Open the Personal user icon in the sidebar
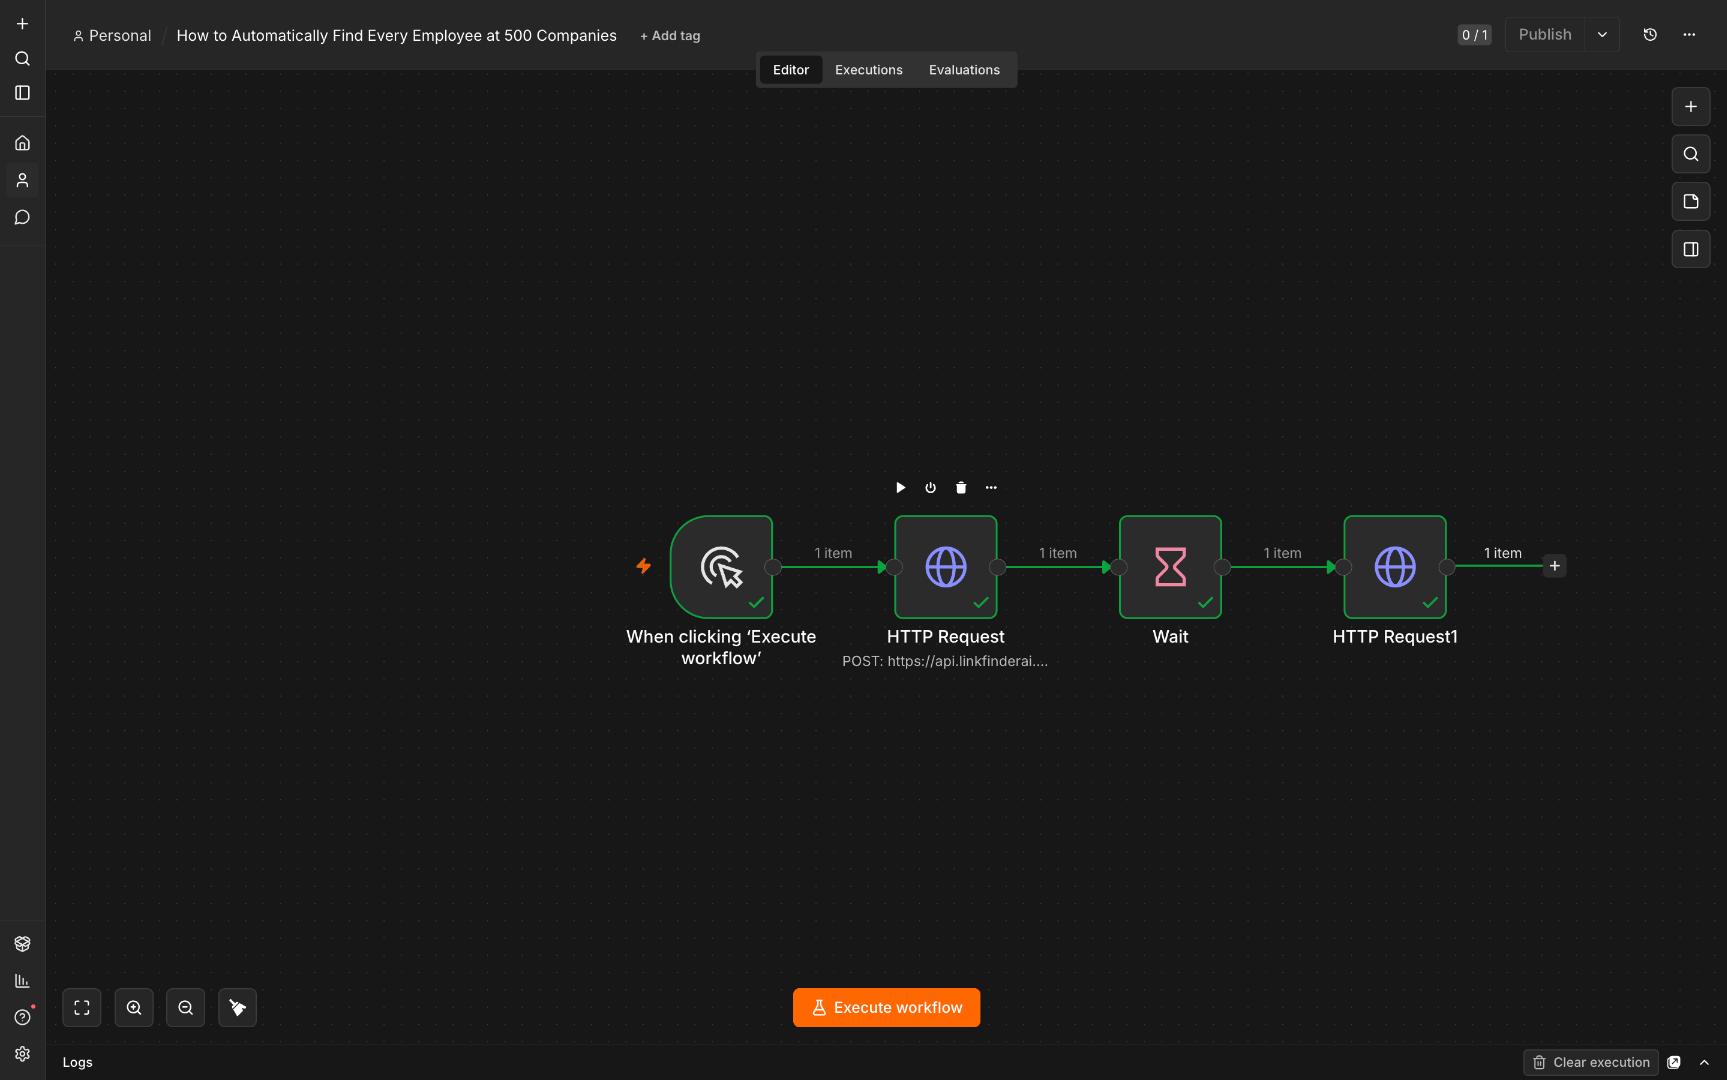This screenshot has height=1080, width=1727. [x=22, y=180]
